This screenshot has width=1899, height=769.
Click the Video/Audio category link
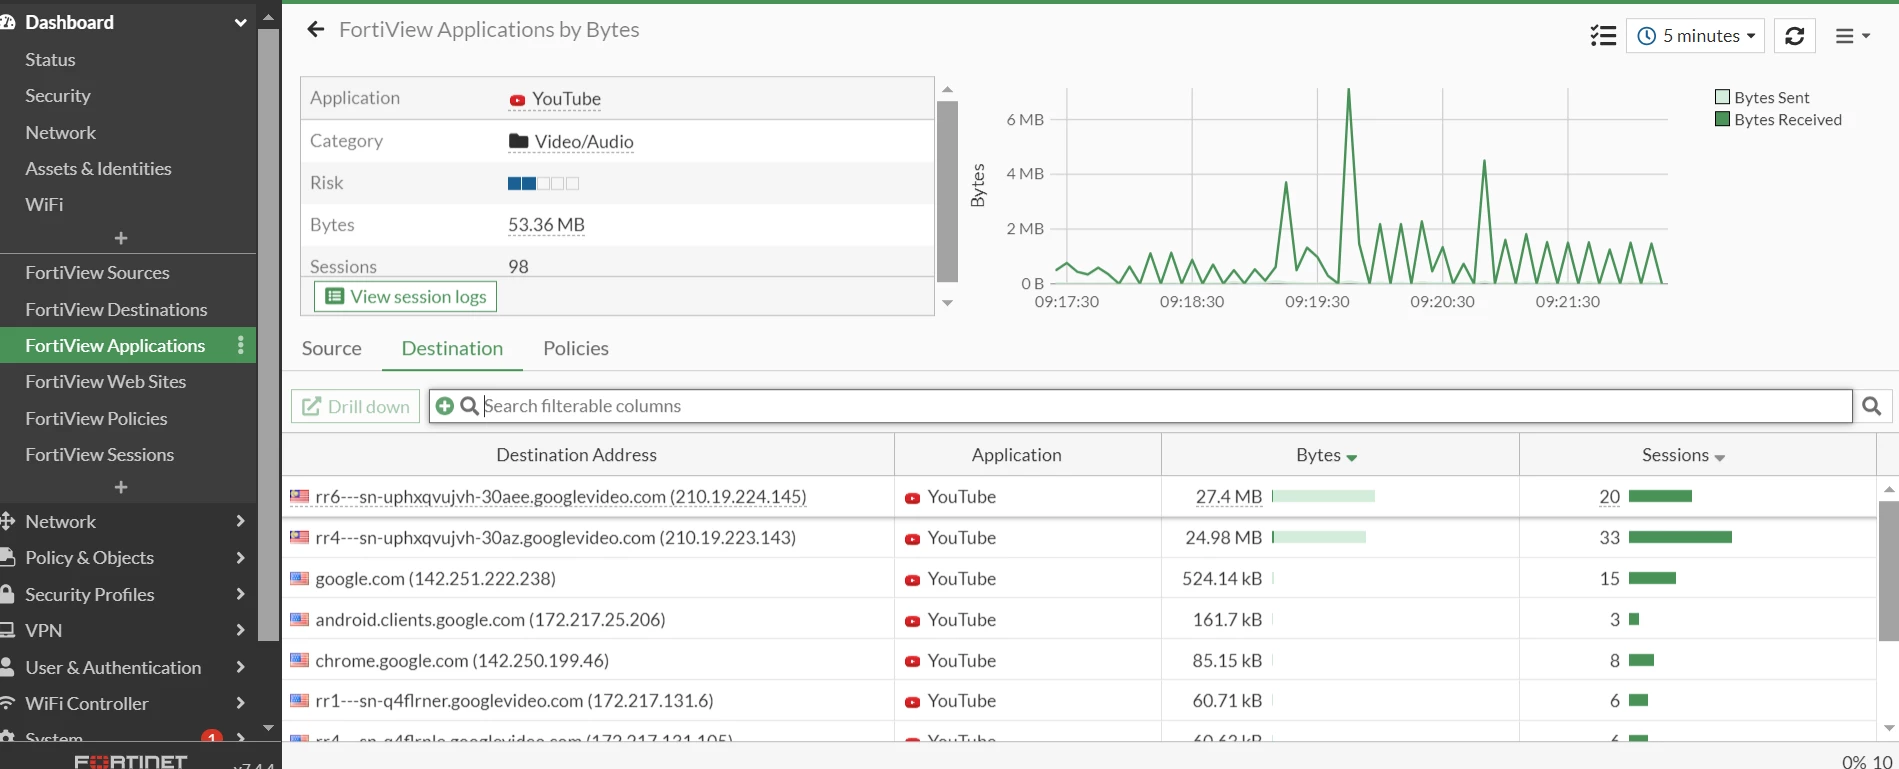click(x=584, y=142)
